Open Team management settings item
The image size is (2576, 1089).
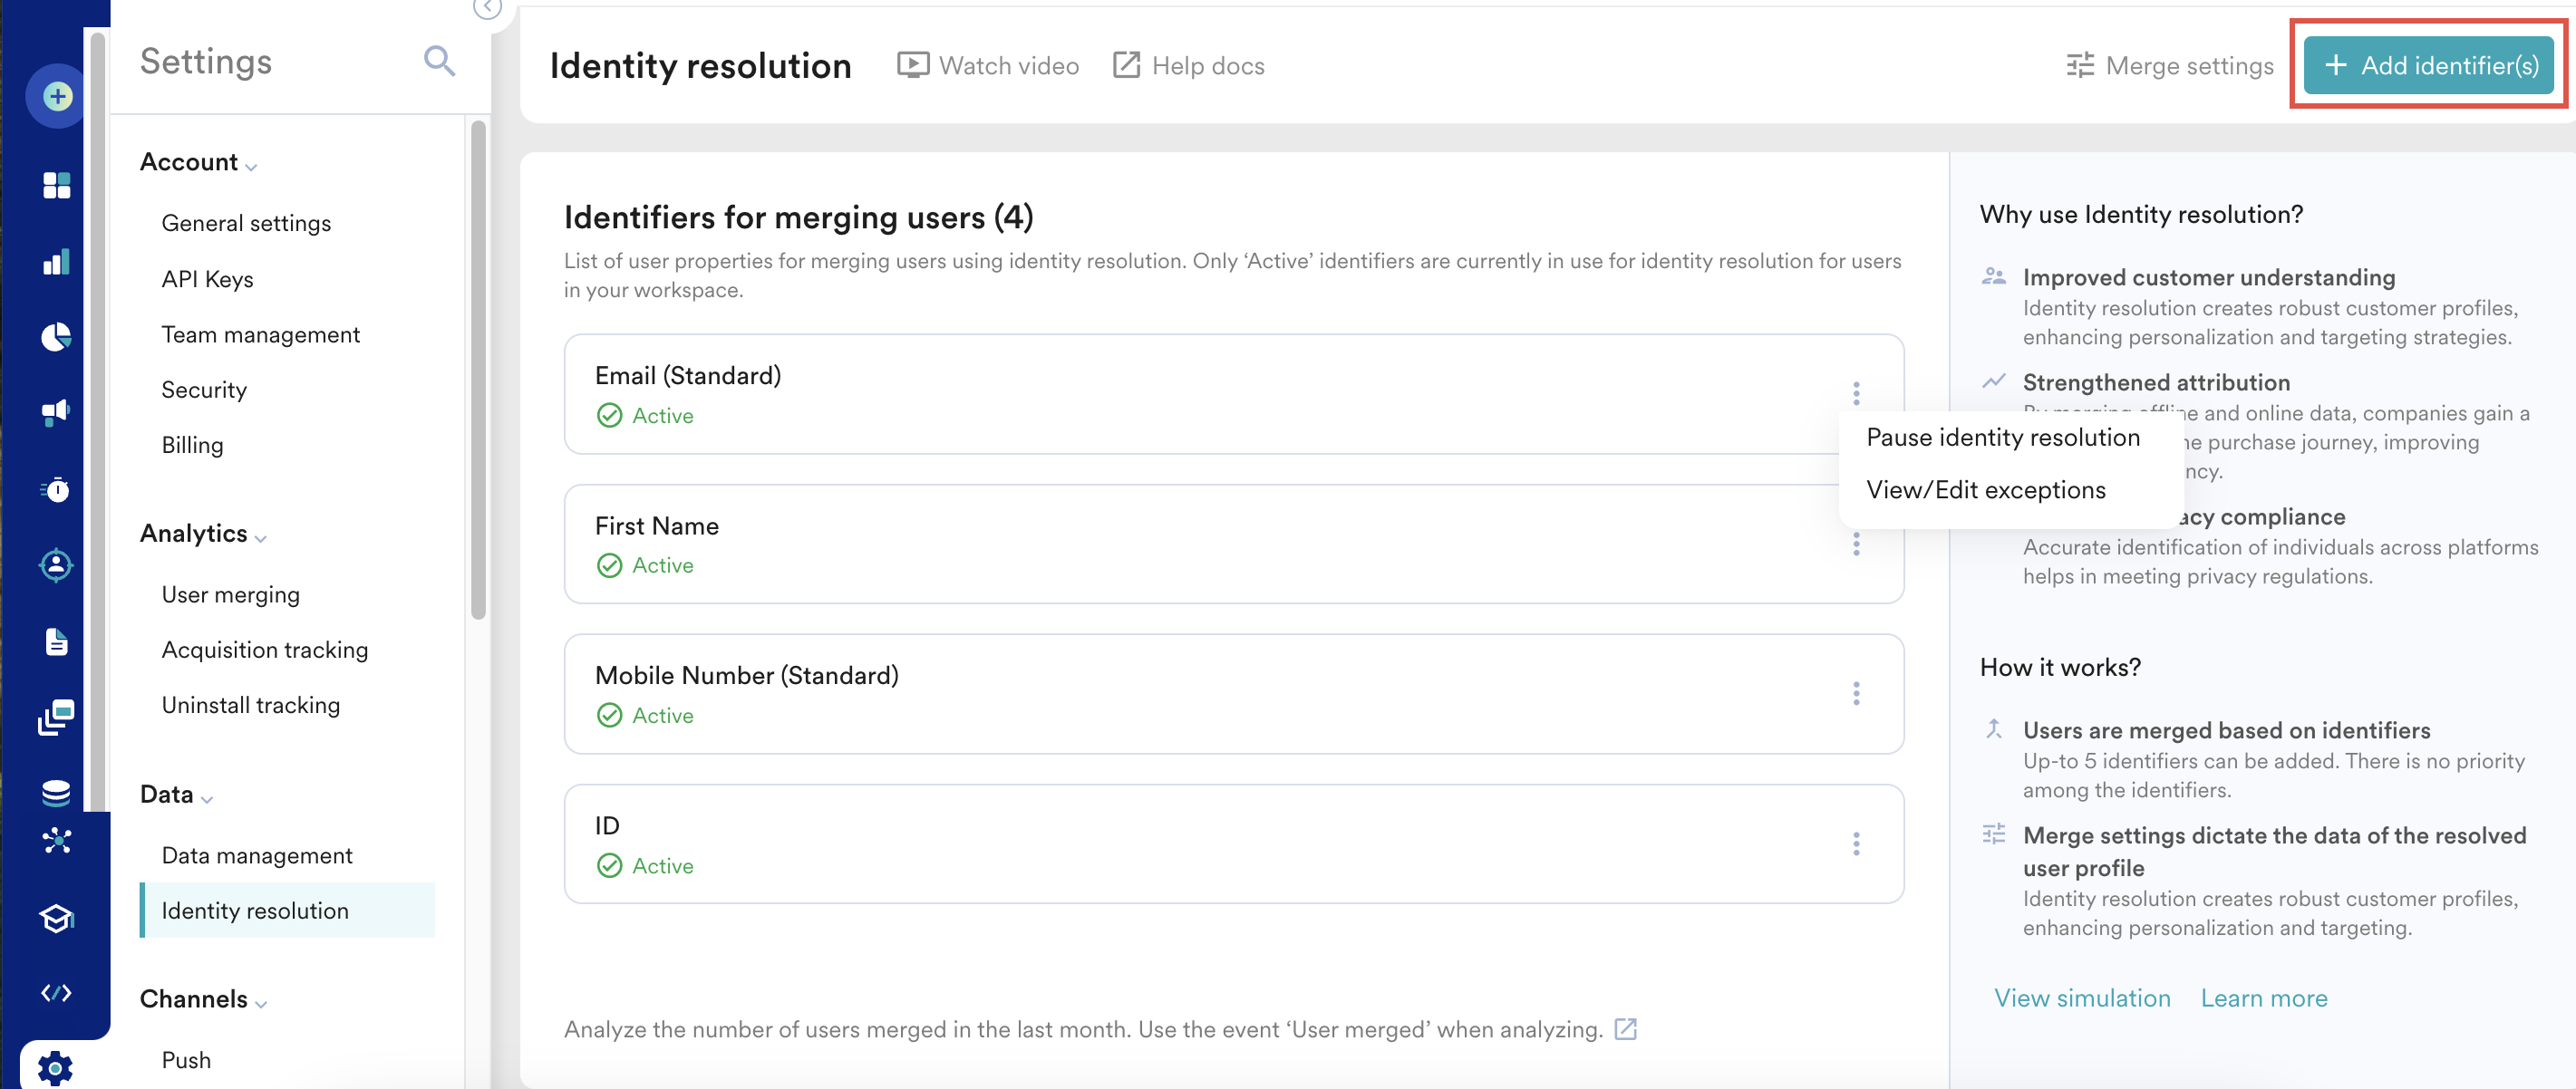[x=260, y=335]
